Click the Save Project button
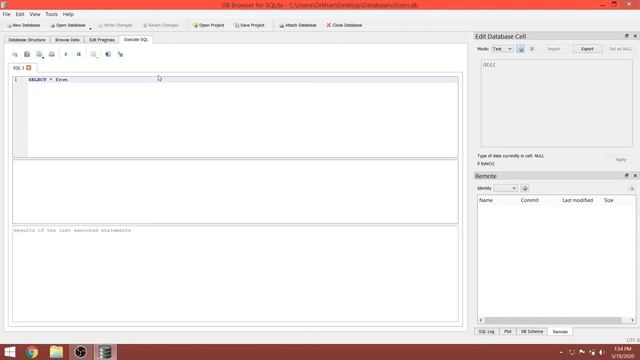 249,25
